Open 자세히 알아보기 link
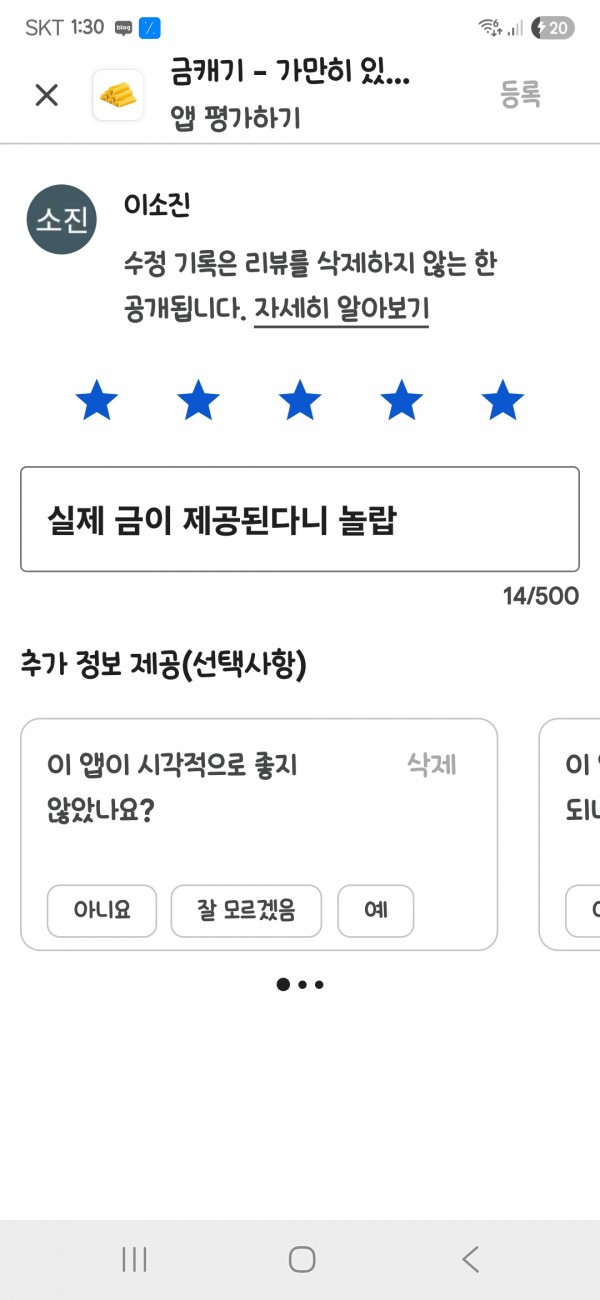This screenshot has width=600, height=1300. (341, 309)
